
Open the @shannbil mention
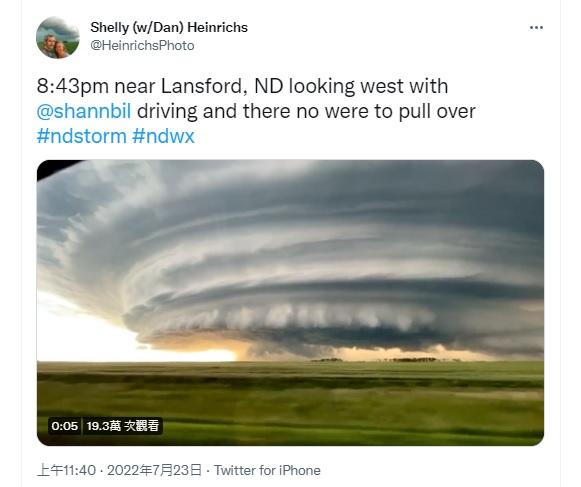click(84, 111)
